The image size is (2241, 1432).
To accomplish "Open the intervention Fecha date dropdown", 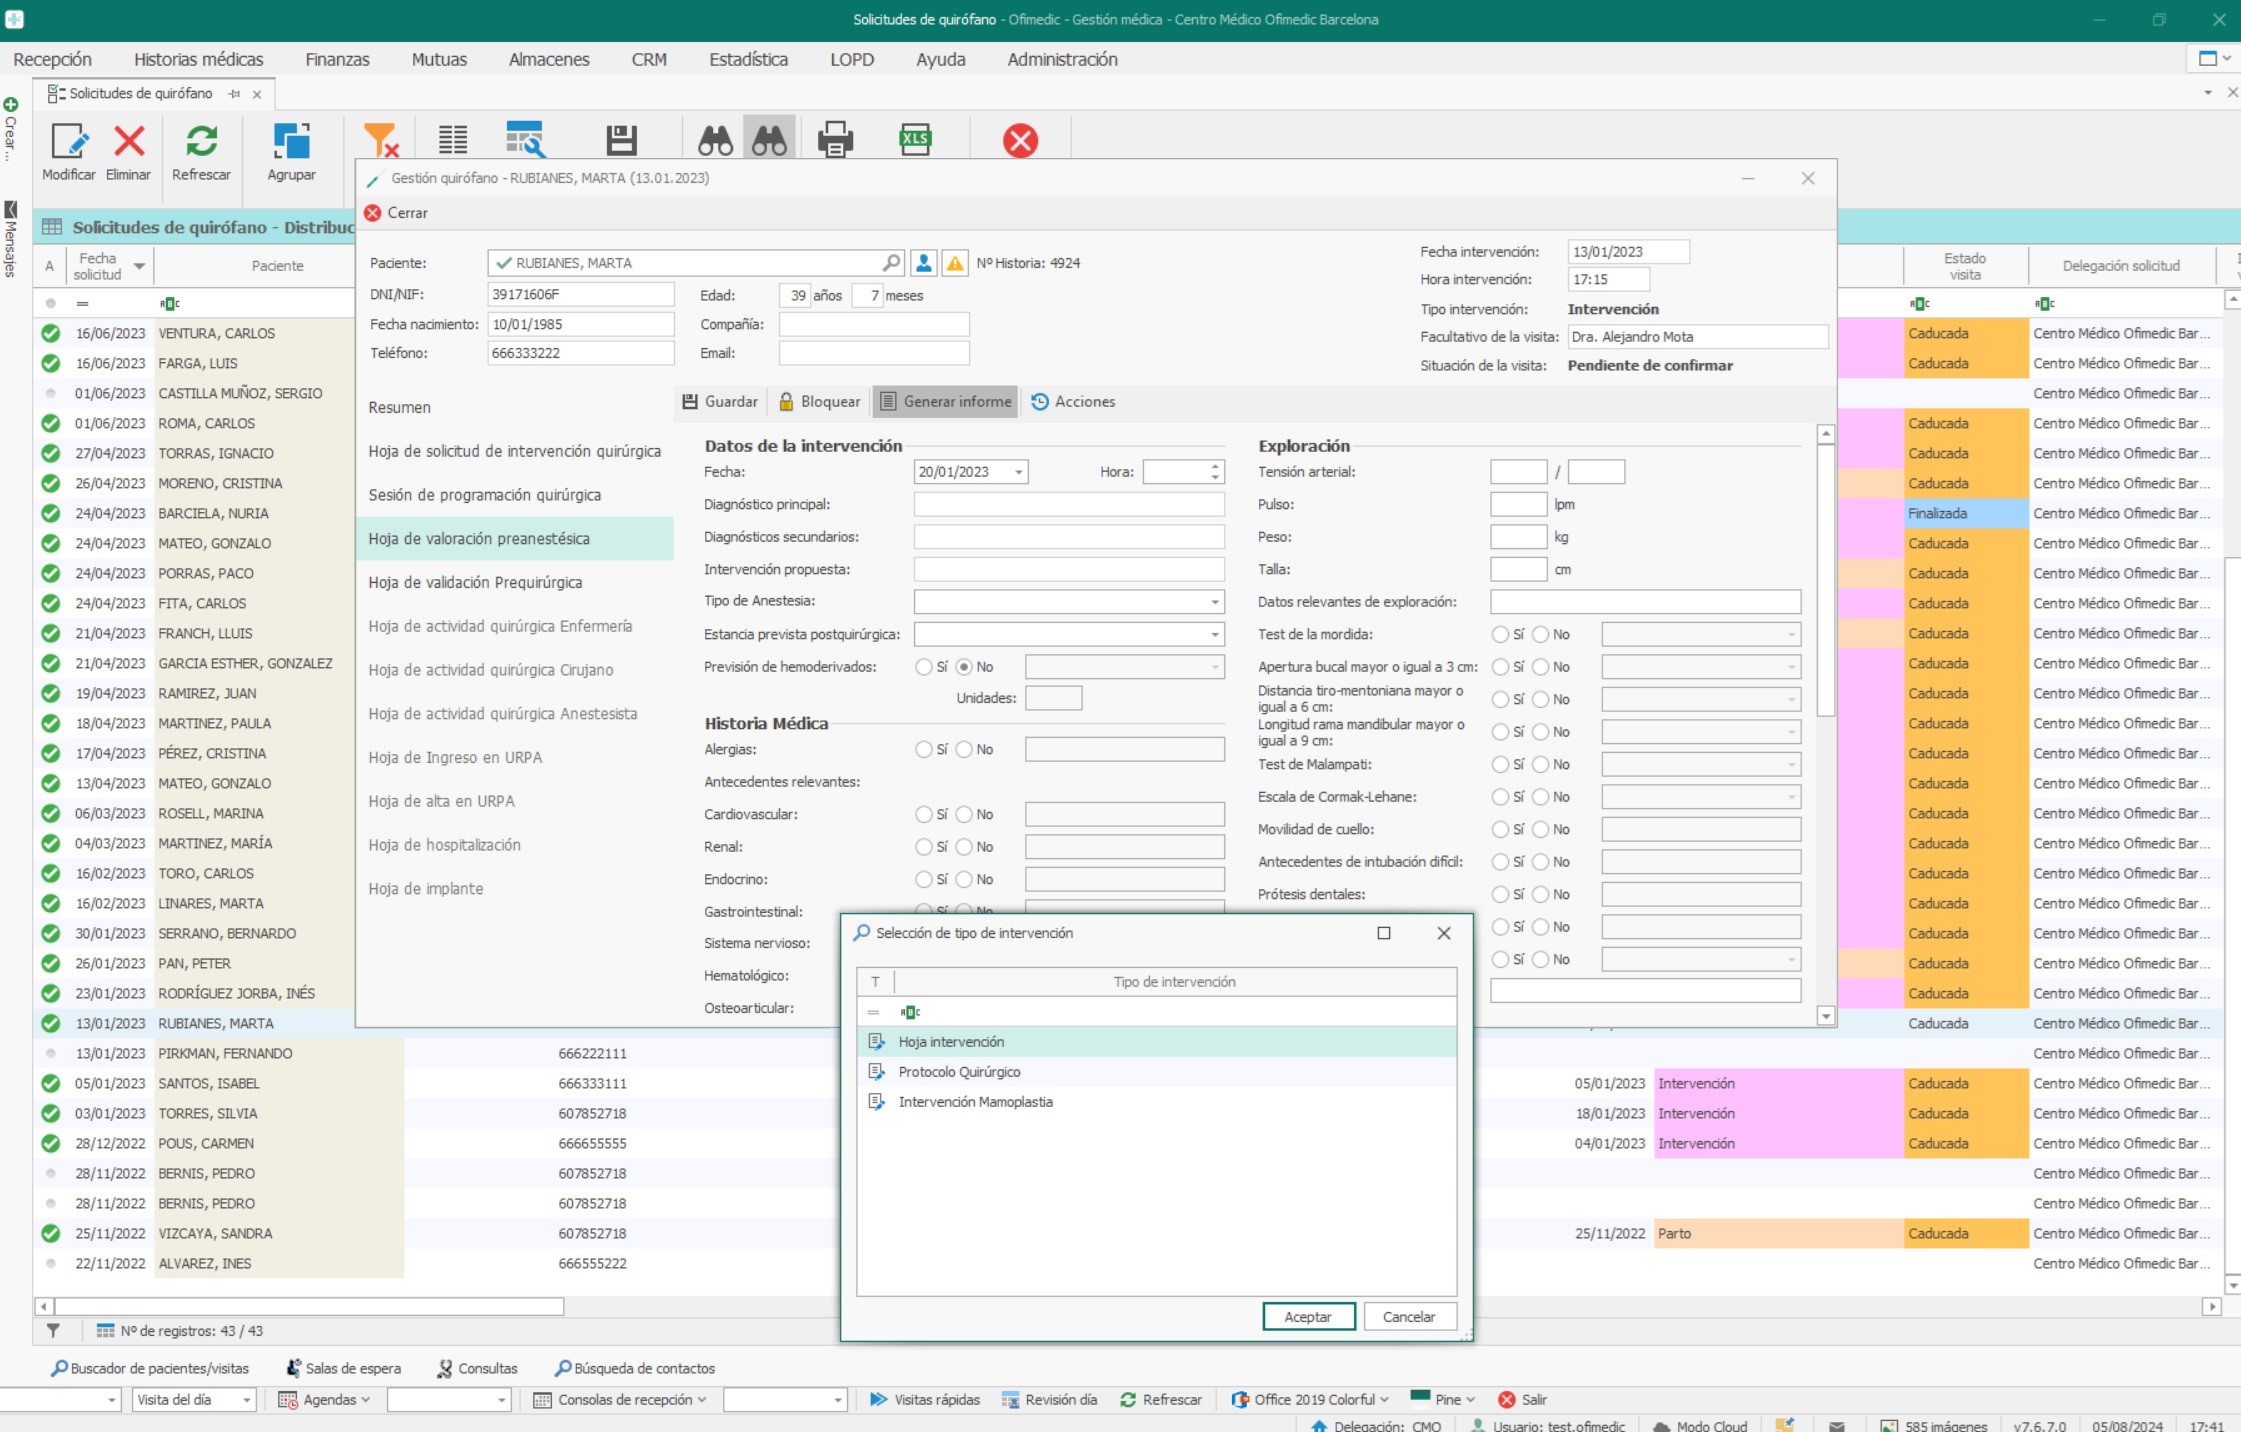I will (1018, 472).
